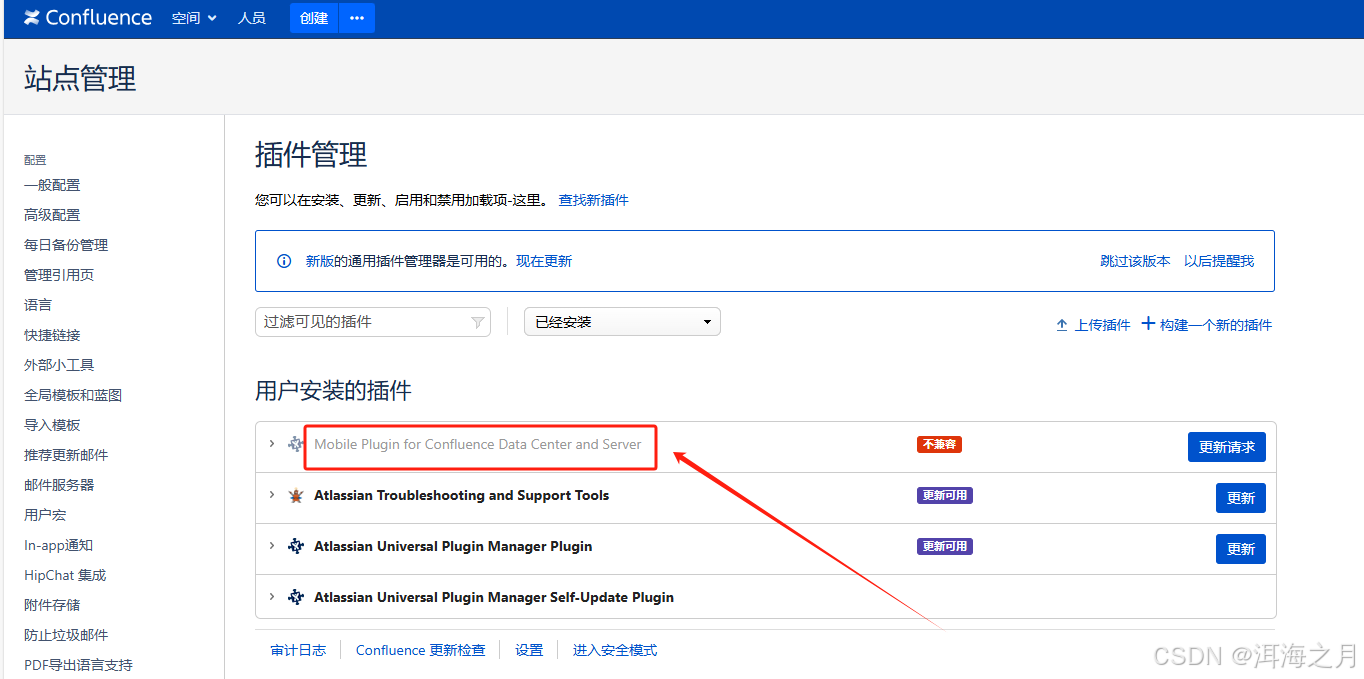The width and height of the screenshot is (1364, 679).
Task: Go to 每日备份管理 sidebar link
Action: tap(66, 245)
